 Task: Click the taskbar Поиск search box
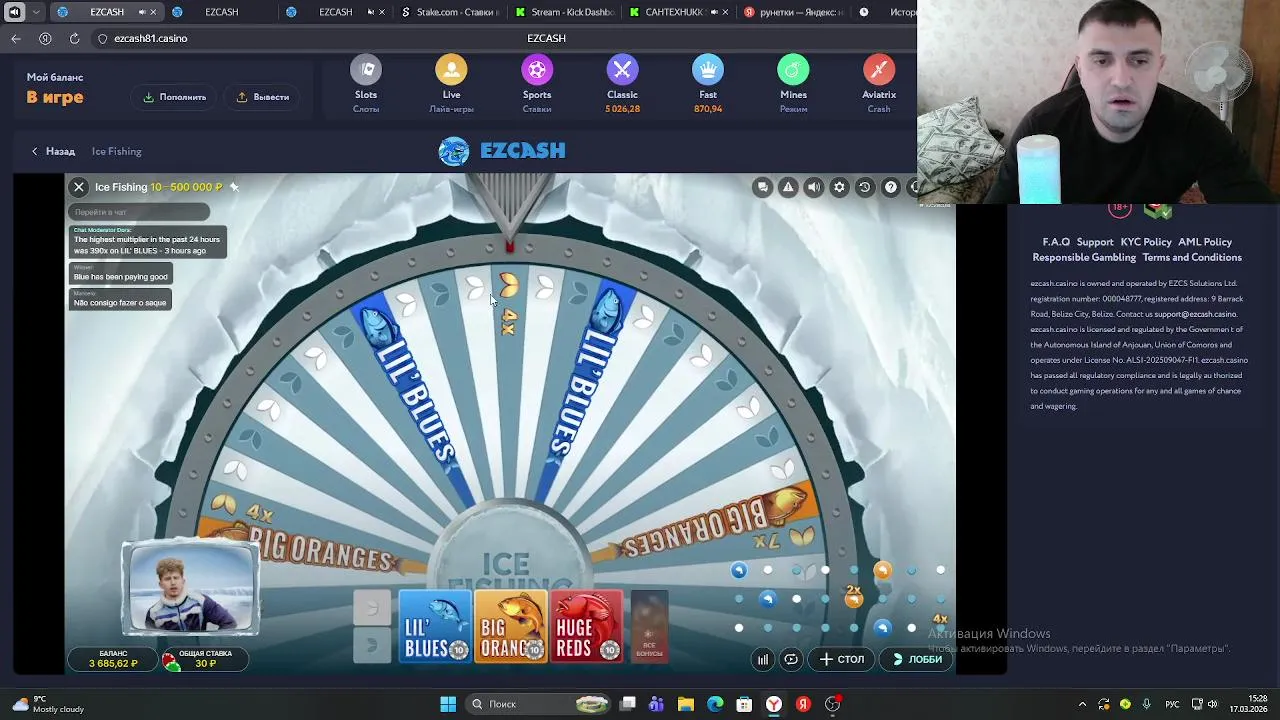pos(540,704)
